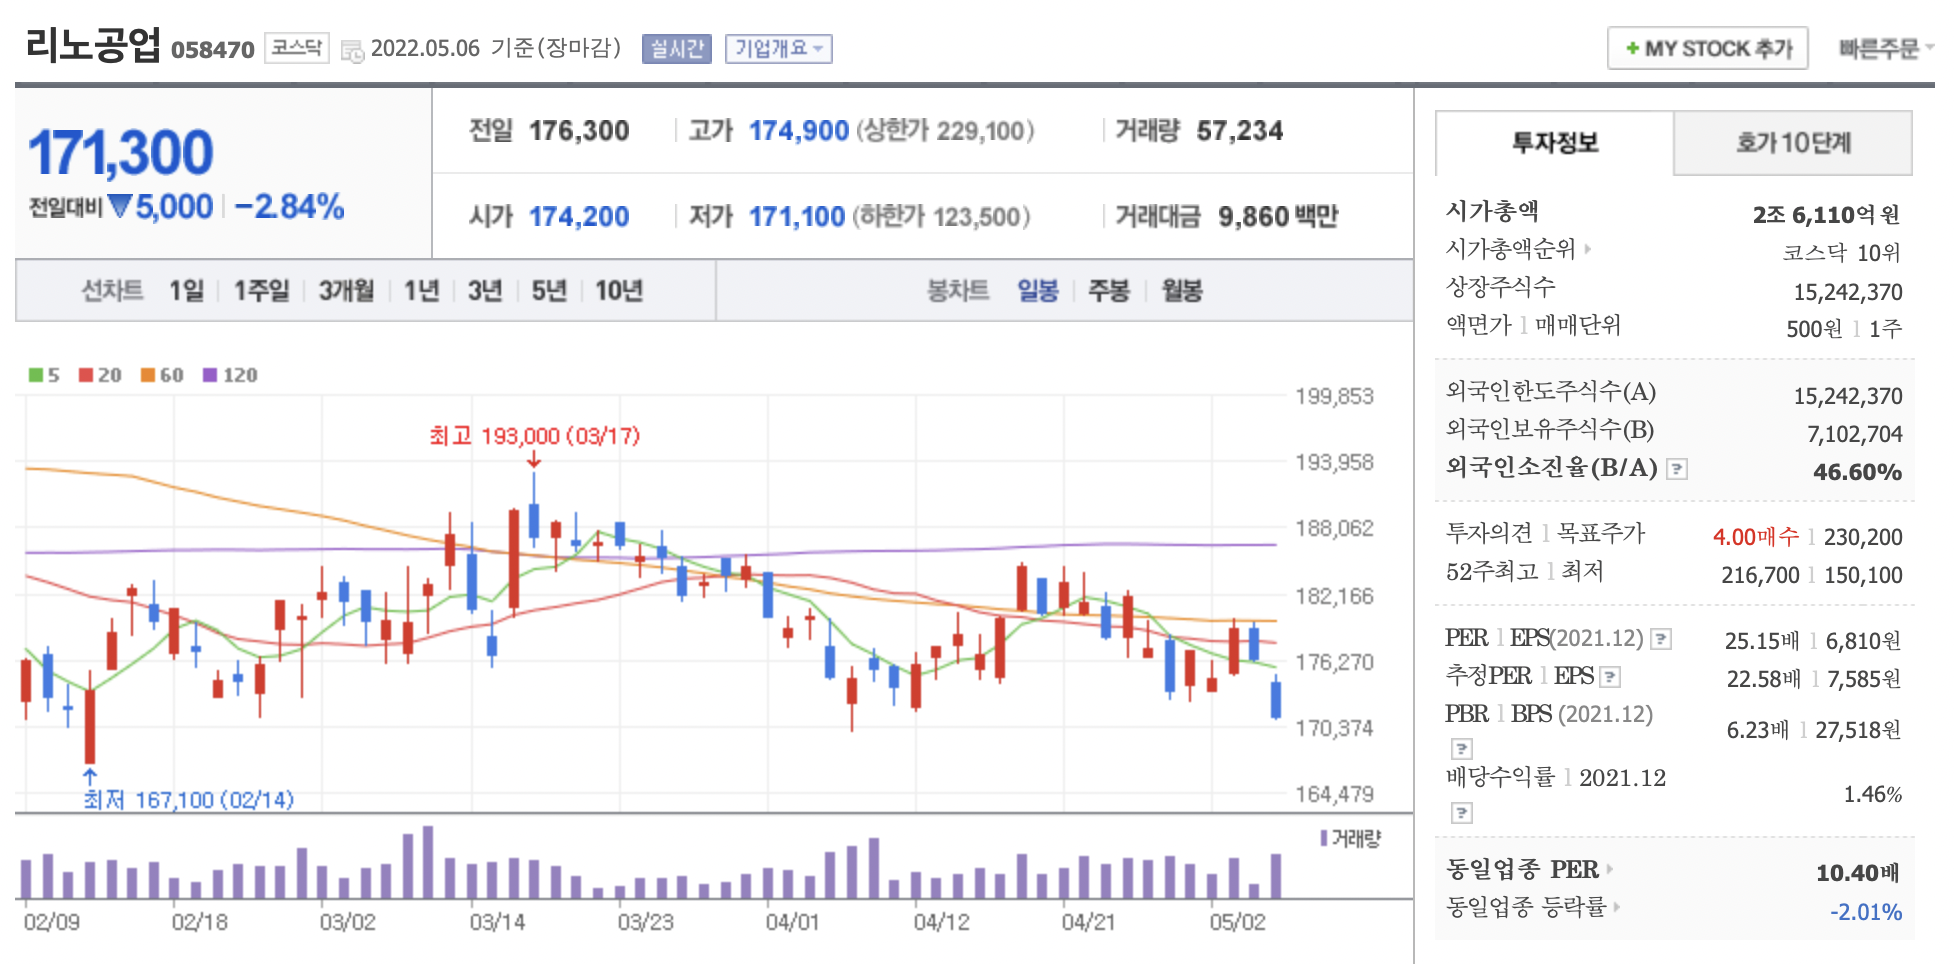Click the 고가 174,900 value
1954x964 pixels.
click(x=799, y=131)
